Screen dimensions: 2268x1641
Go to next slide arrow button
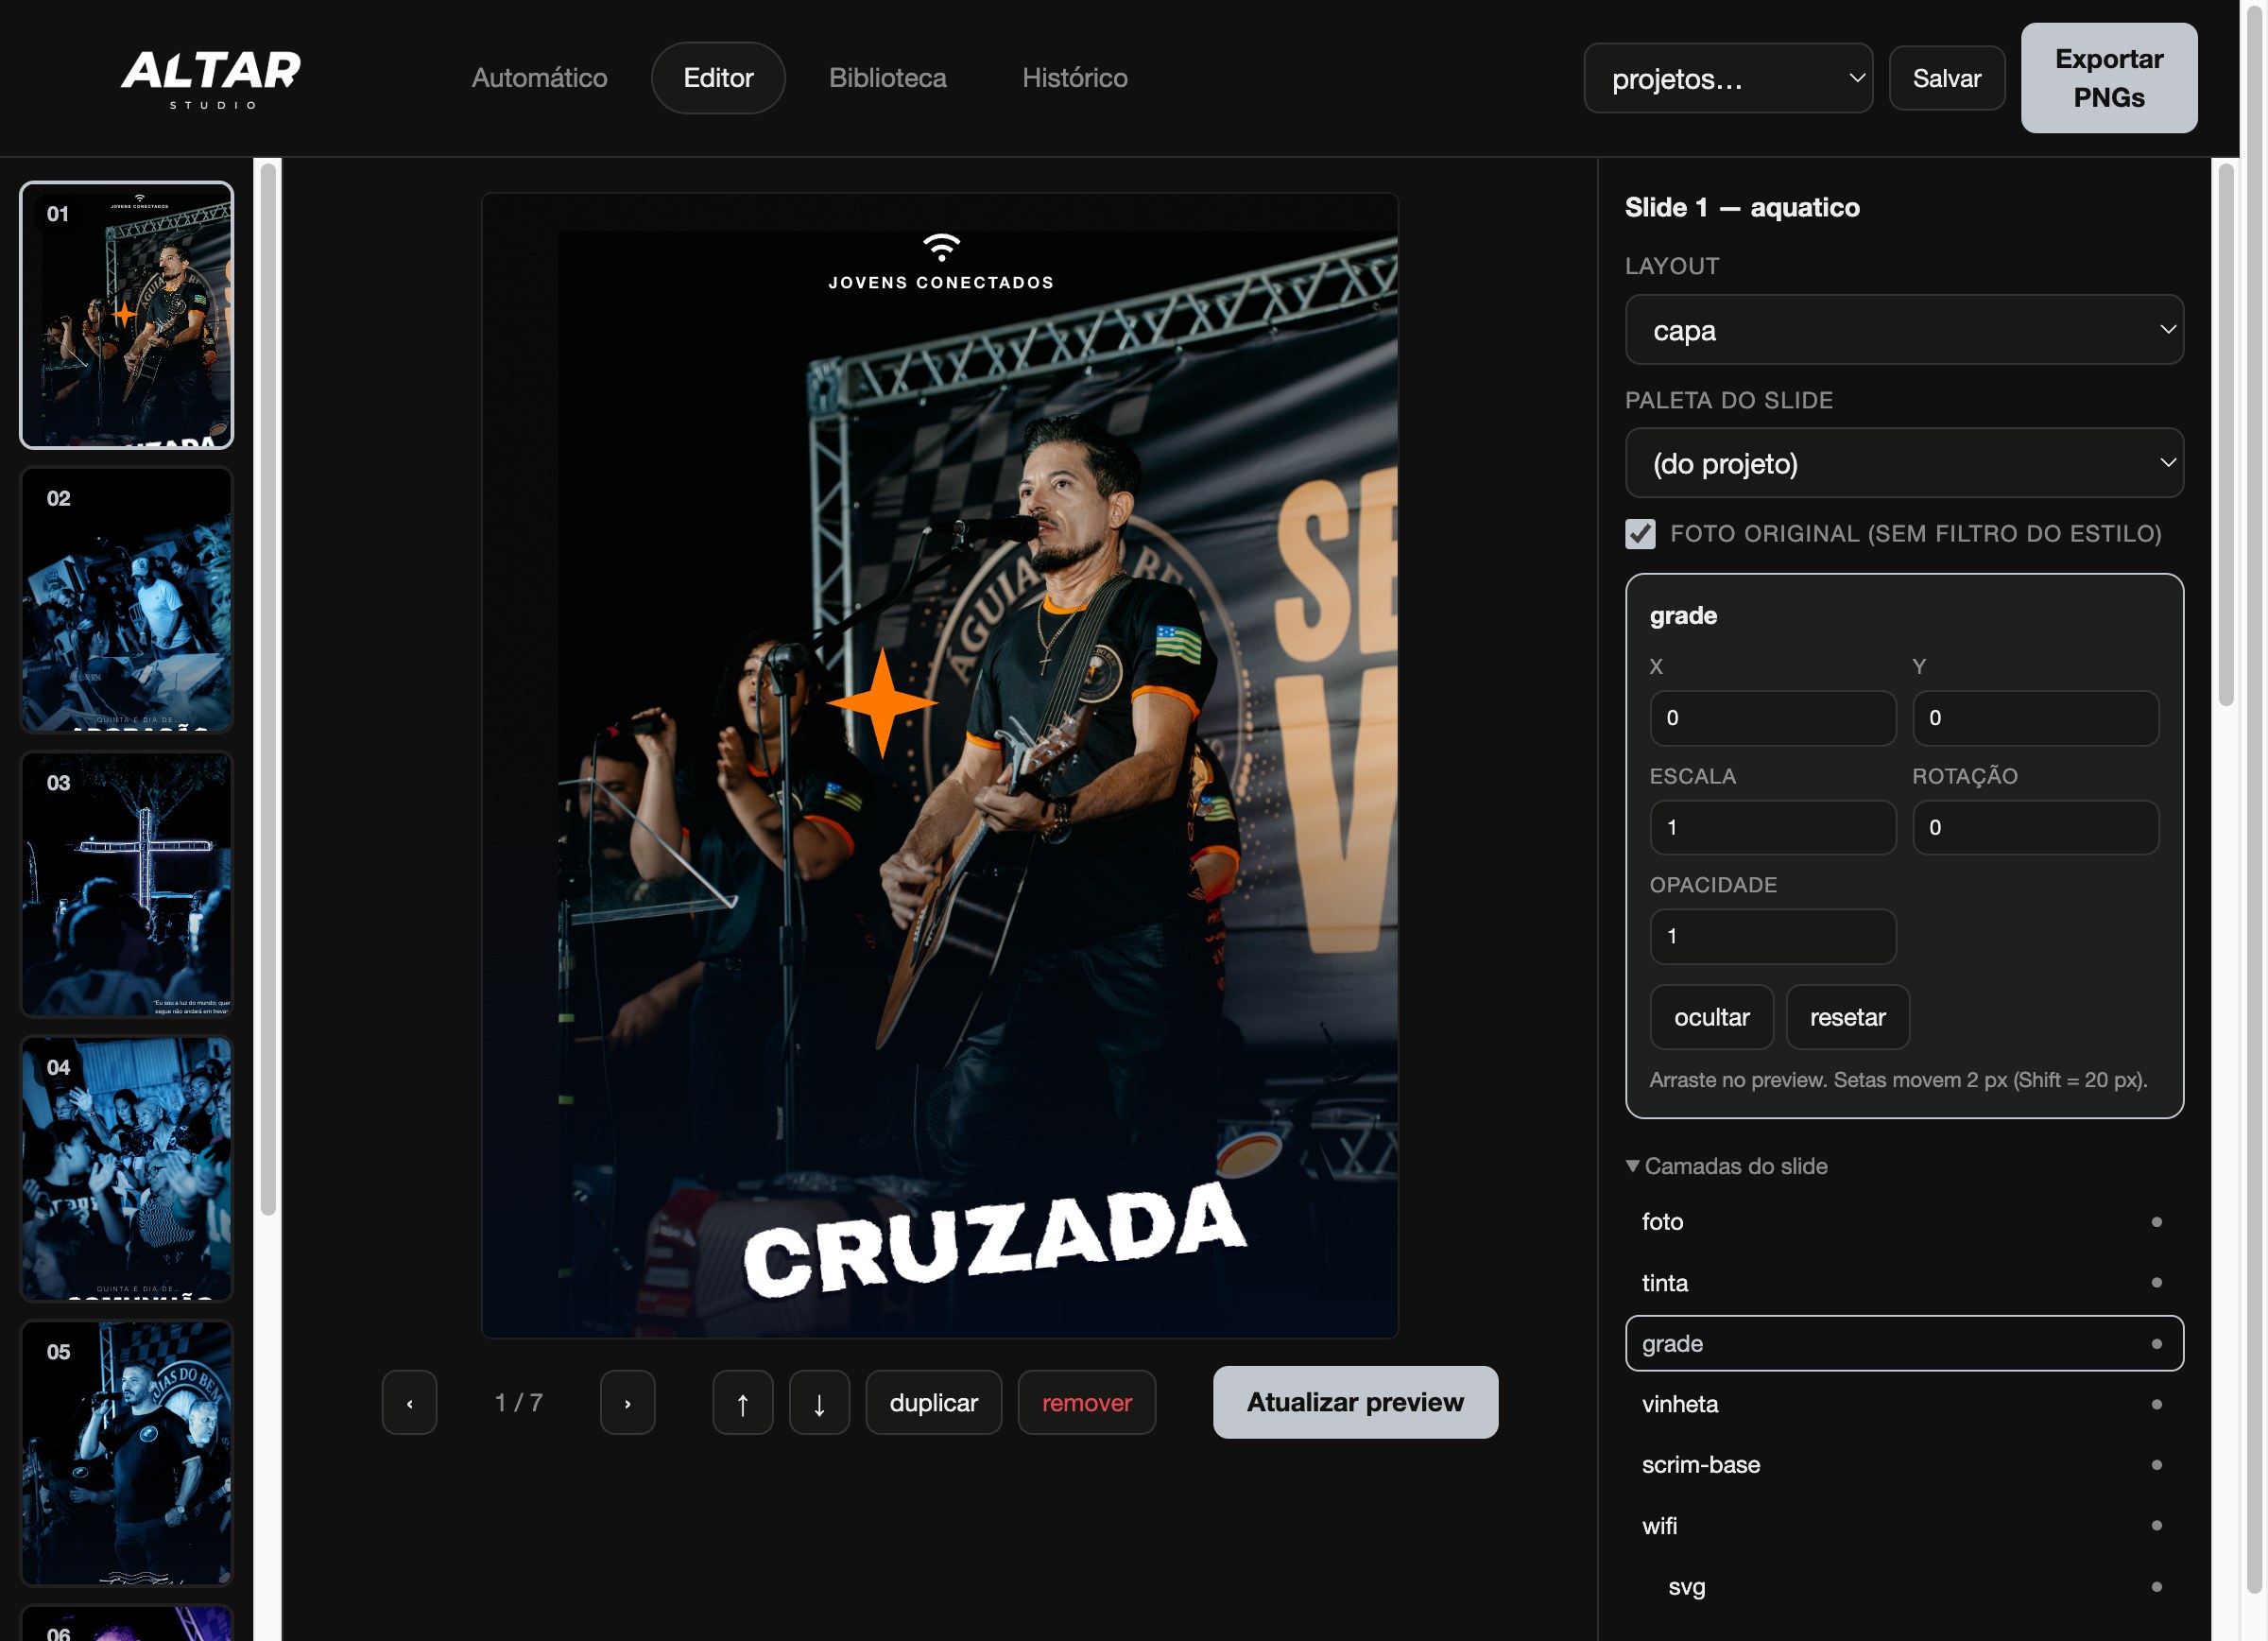click(x=627, y=1402)
